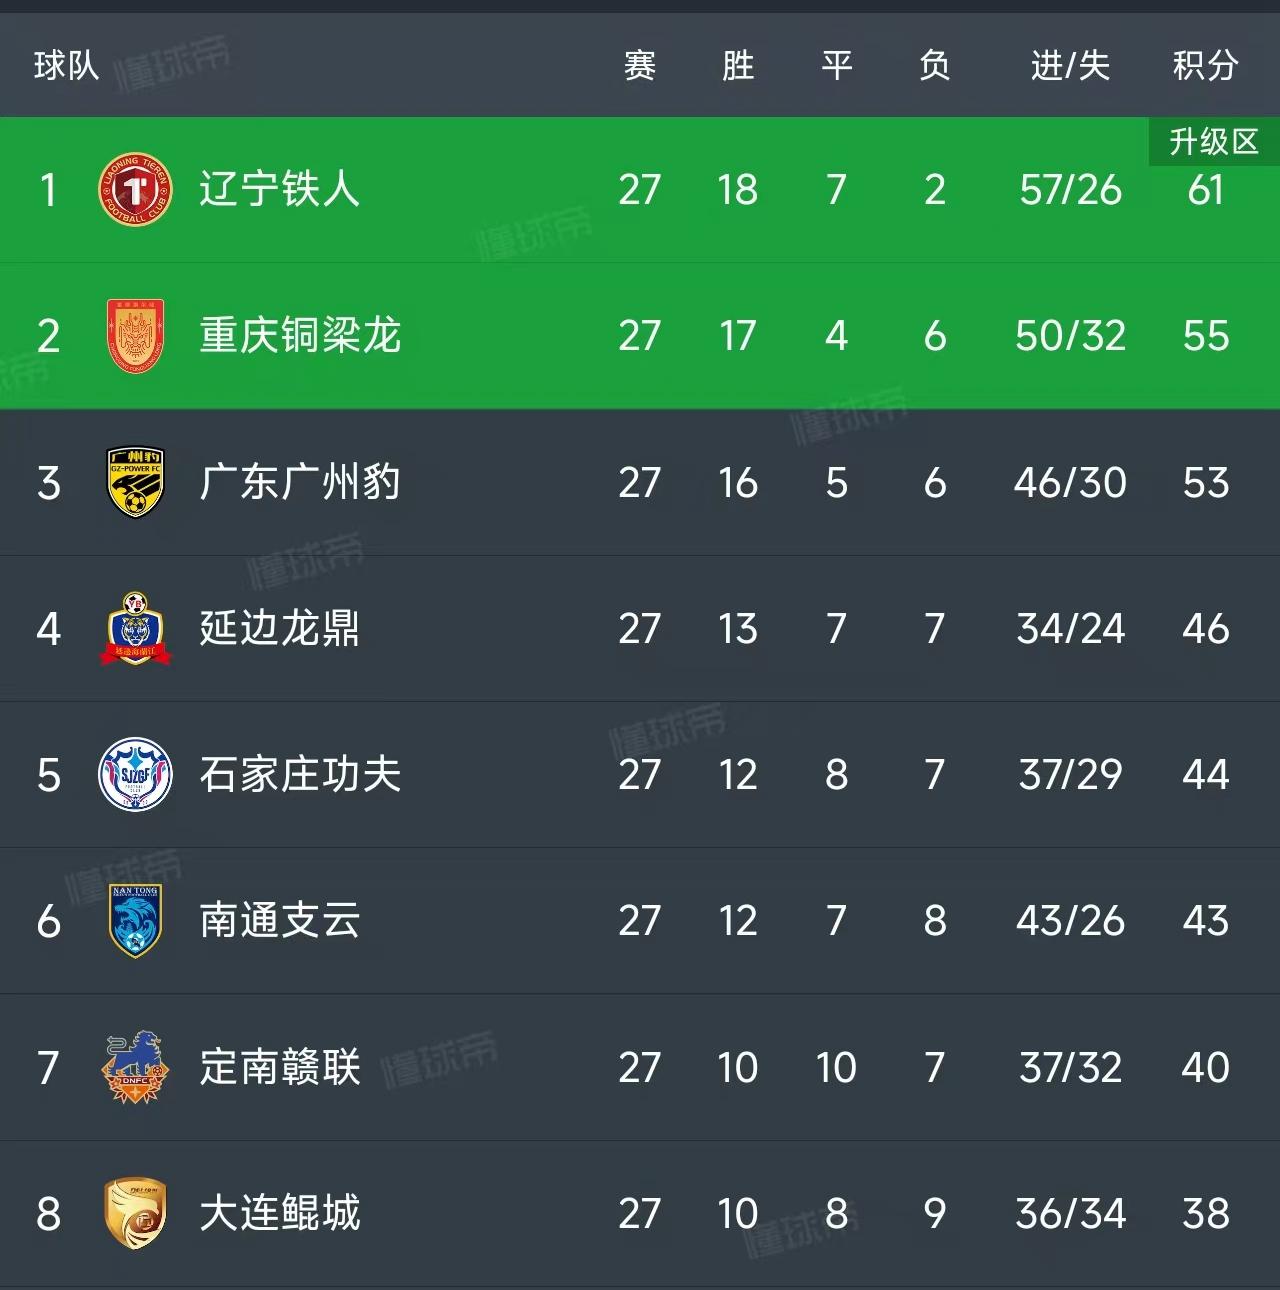Select the 南通支云 dragon badge
Screen dimensions: 1280x1290
pos(133,921)
